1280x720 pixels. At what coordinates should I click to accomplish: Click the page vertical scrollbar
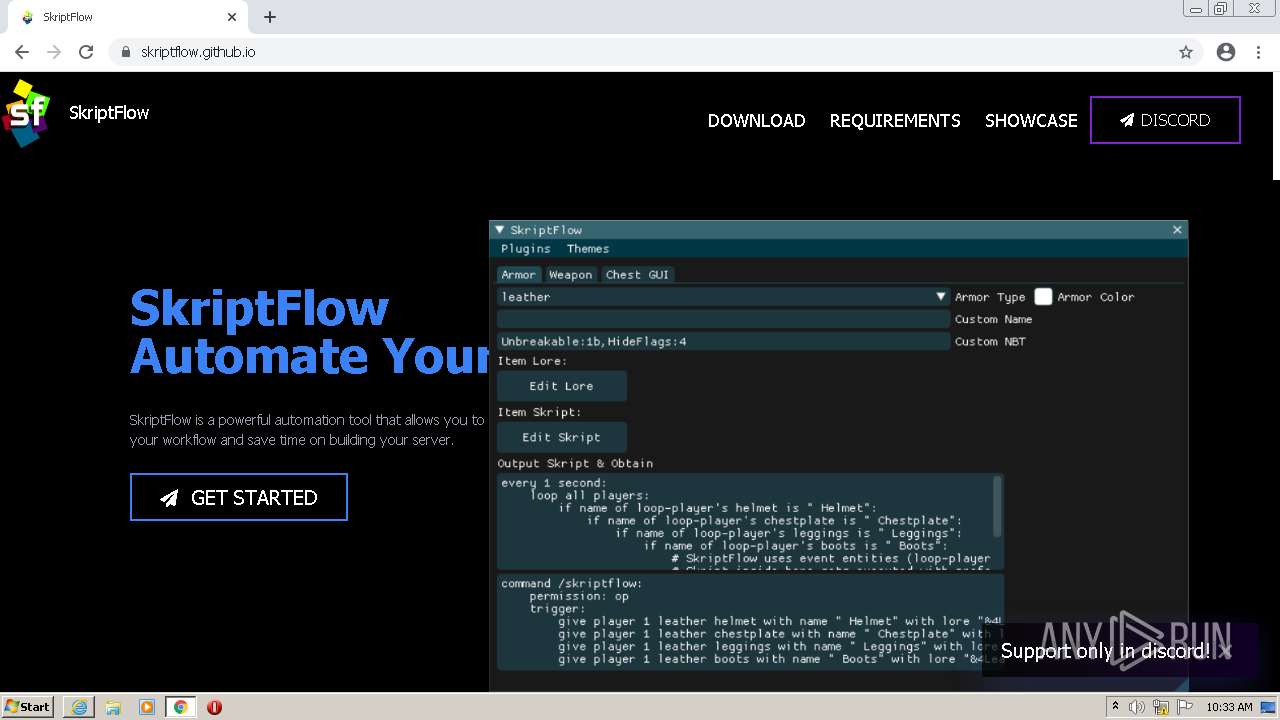tap(1275, 126)
